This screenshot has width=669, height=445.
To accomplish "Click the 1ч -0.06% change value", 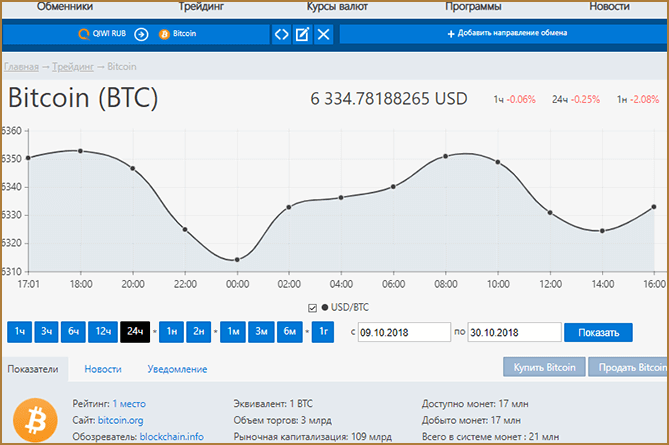I will point(515,99).
